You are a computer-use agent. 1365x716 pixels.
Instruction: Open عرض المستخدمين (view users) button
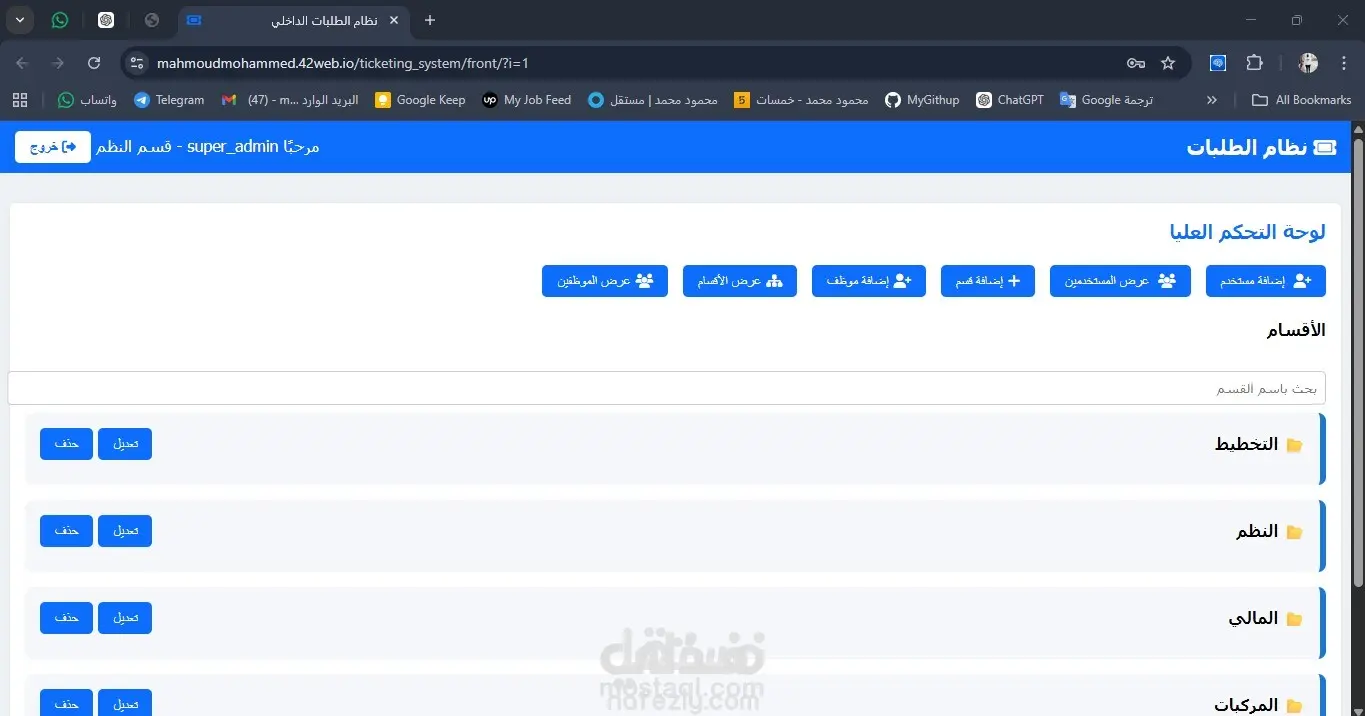click(x=1120, y=281)
